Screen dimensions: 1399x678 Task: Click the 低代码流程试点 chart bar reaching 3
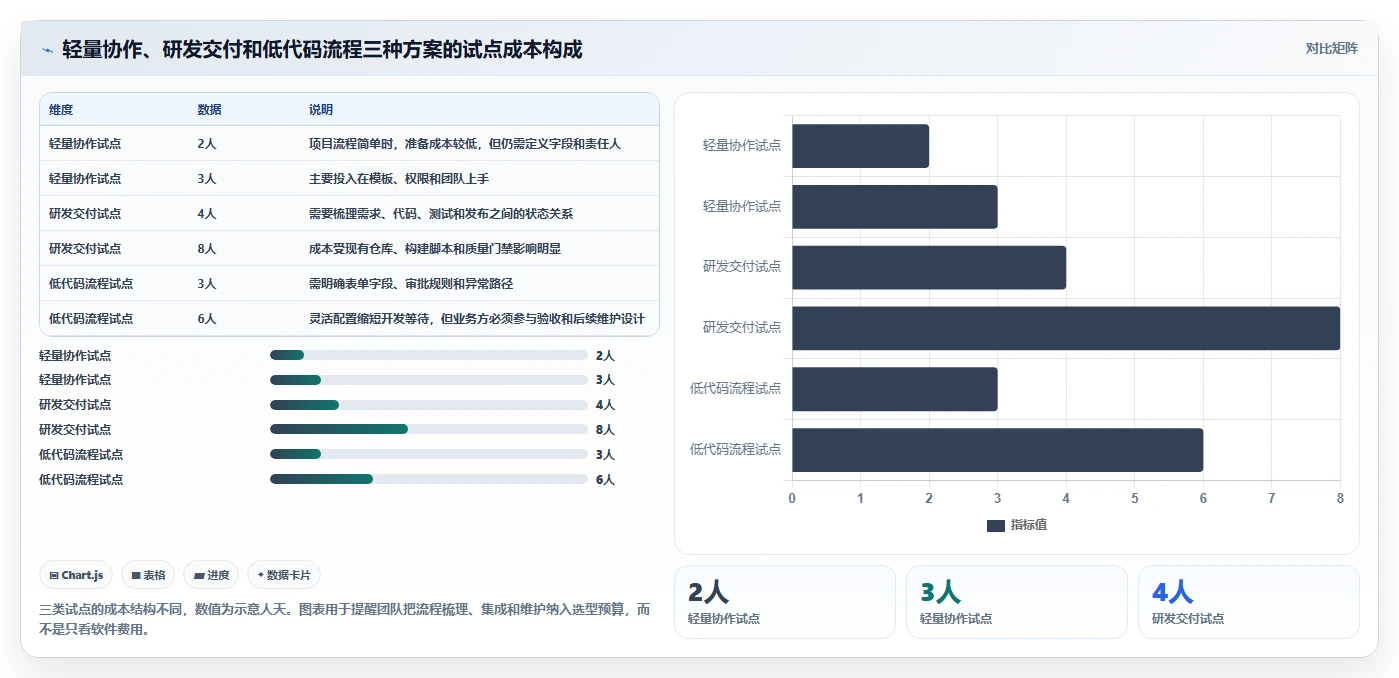(894, 389)
